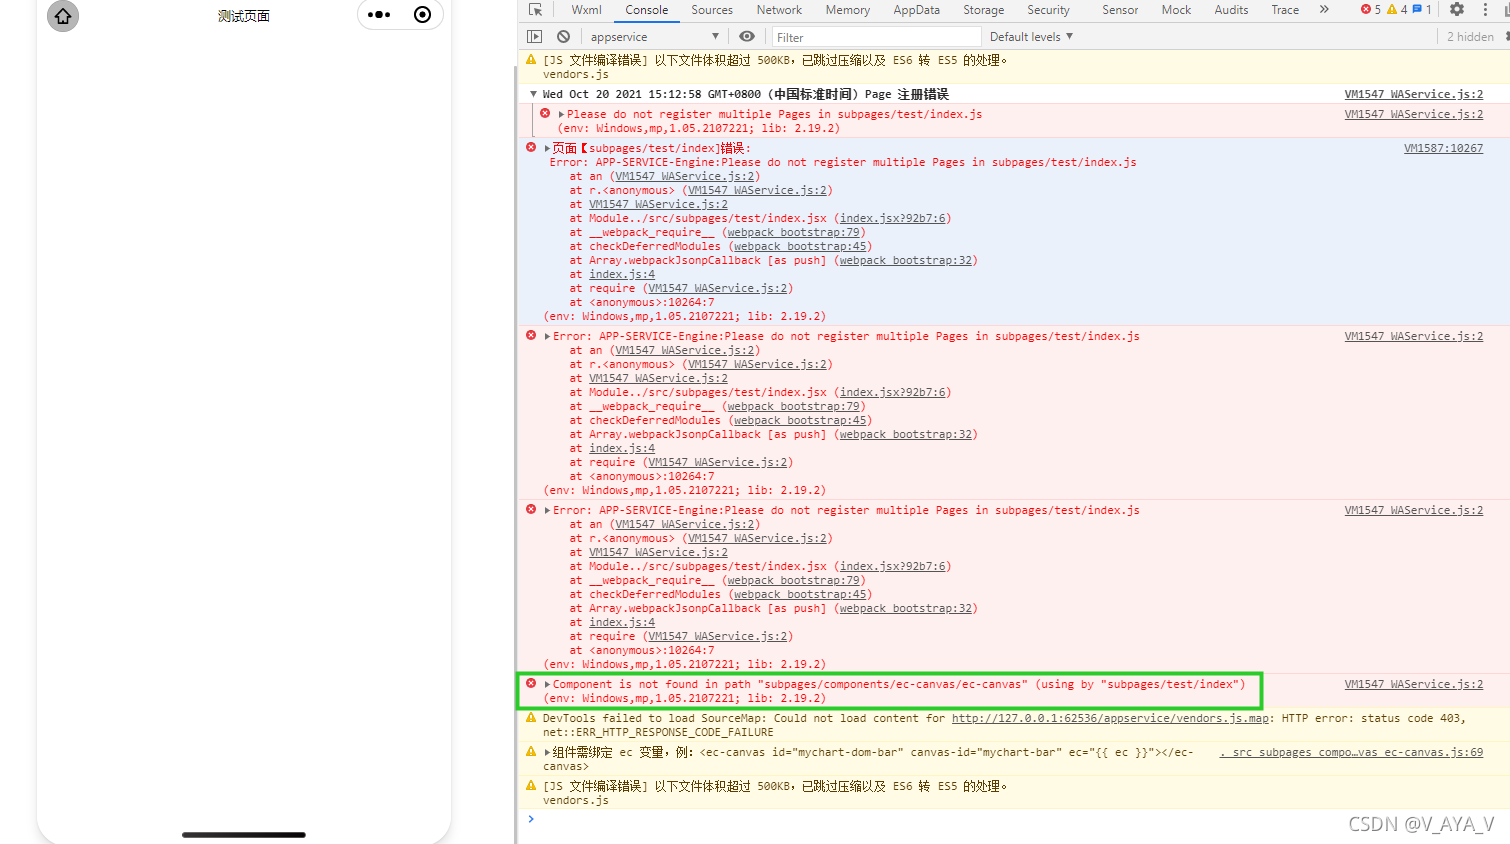The image size is (1510, 844).
Task: Tap the home icon in simulator header
Action: [63, 16]
